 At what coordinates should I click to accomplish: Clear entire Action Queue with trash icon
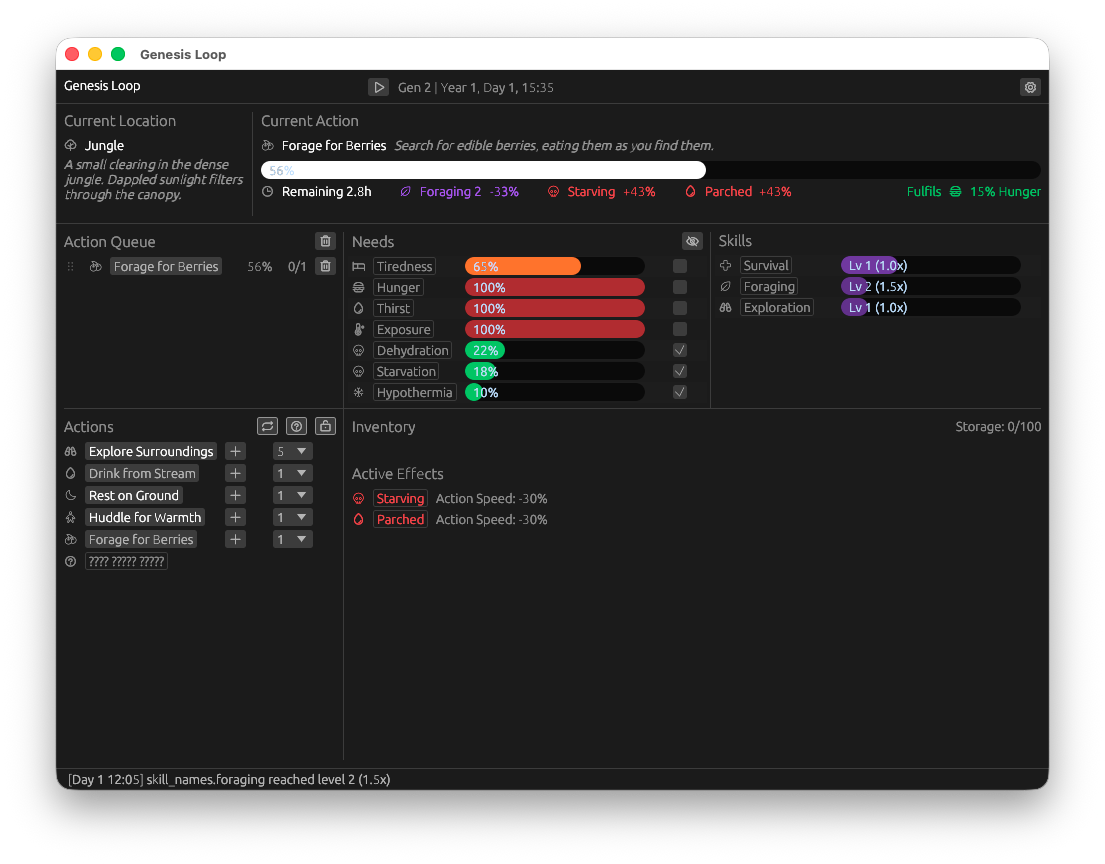[x=326, y=241]
